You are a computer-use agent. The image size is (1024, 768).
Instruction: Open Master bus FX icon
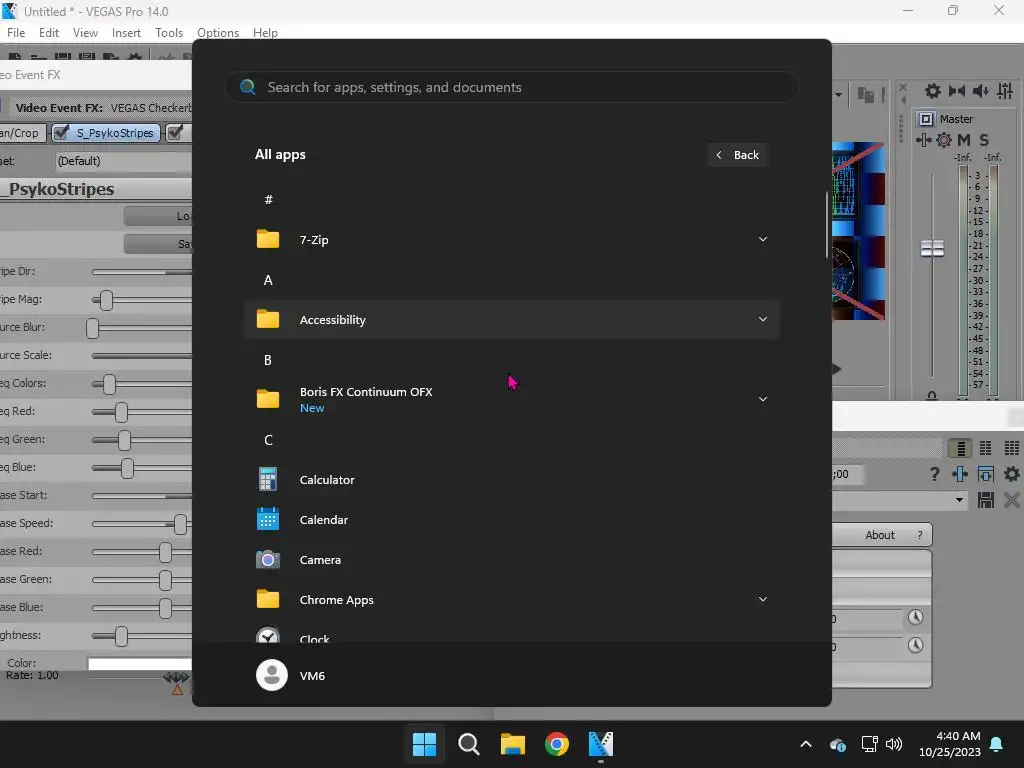click(923, 140)
